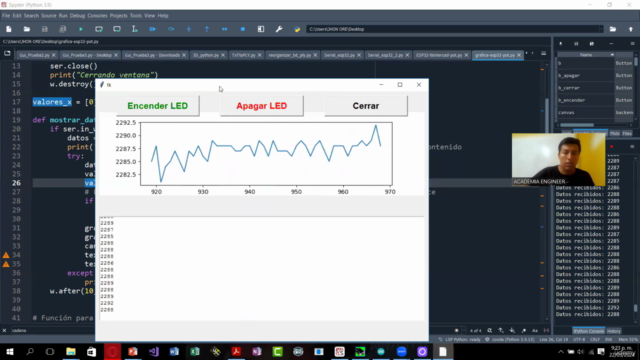Click the Cerrar button in tk window
640x360 pixels.
(366, 106)
